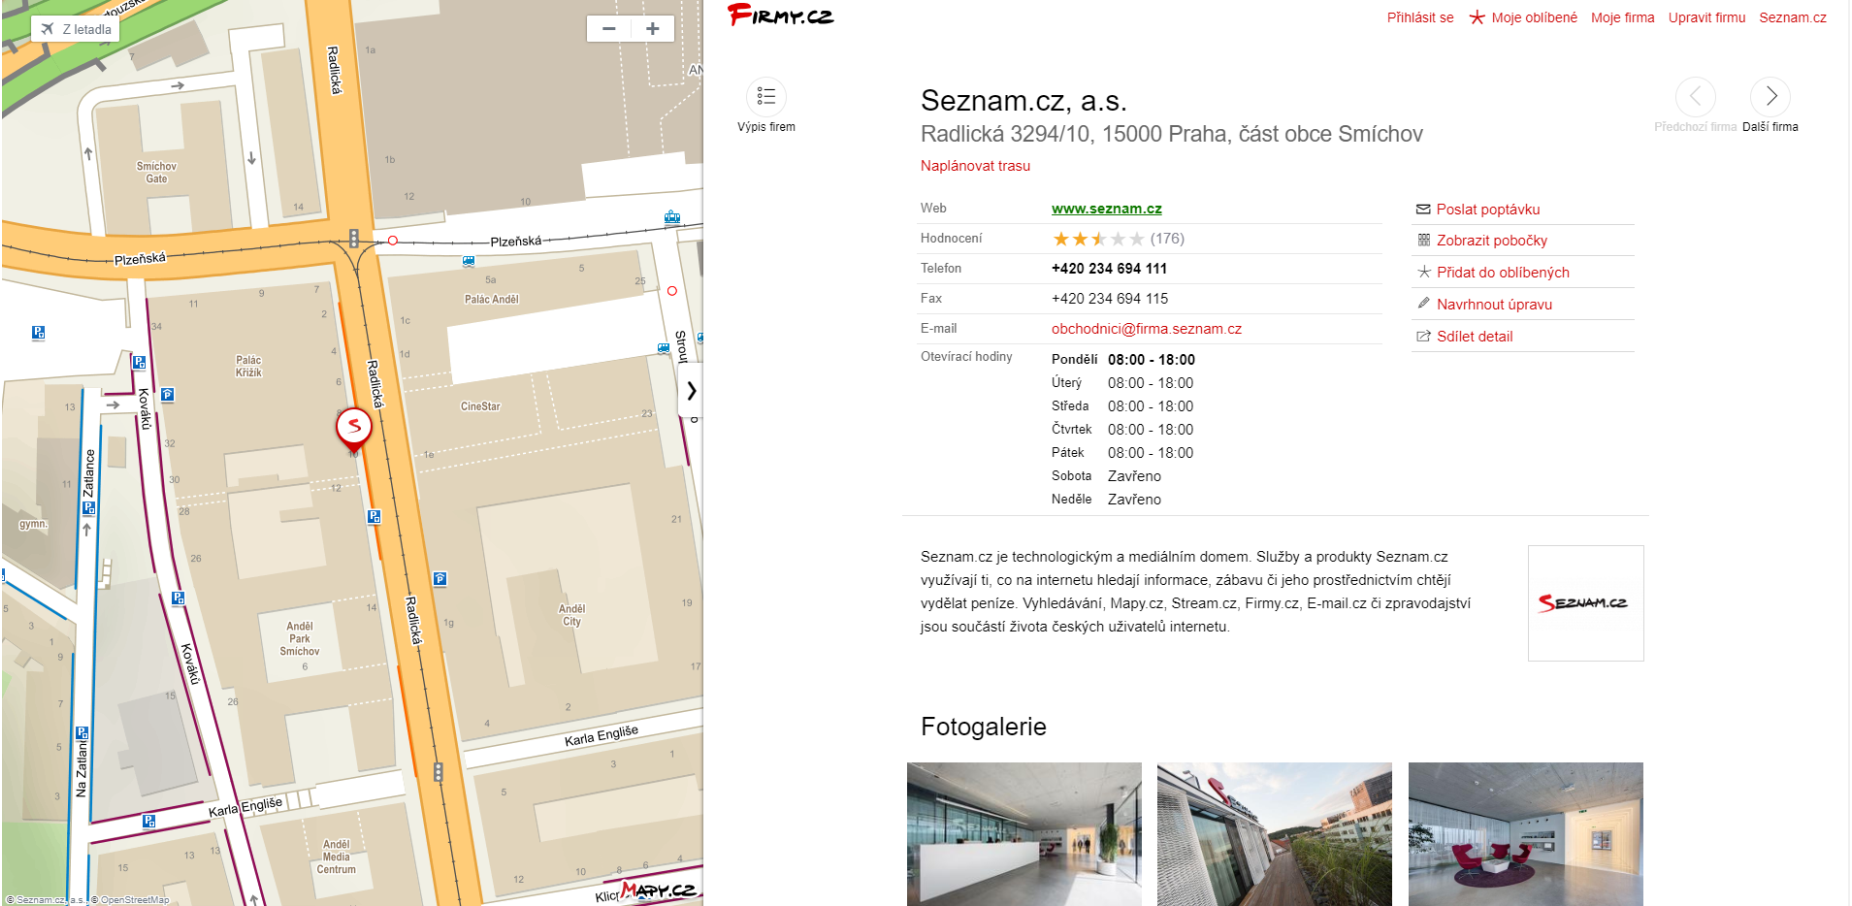Click the 'Palác Anděl' label on map
Screen dimensions: 1852x906
pyautogui.click(x=491, y=299)
